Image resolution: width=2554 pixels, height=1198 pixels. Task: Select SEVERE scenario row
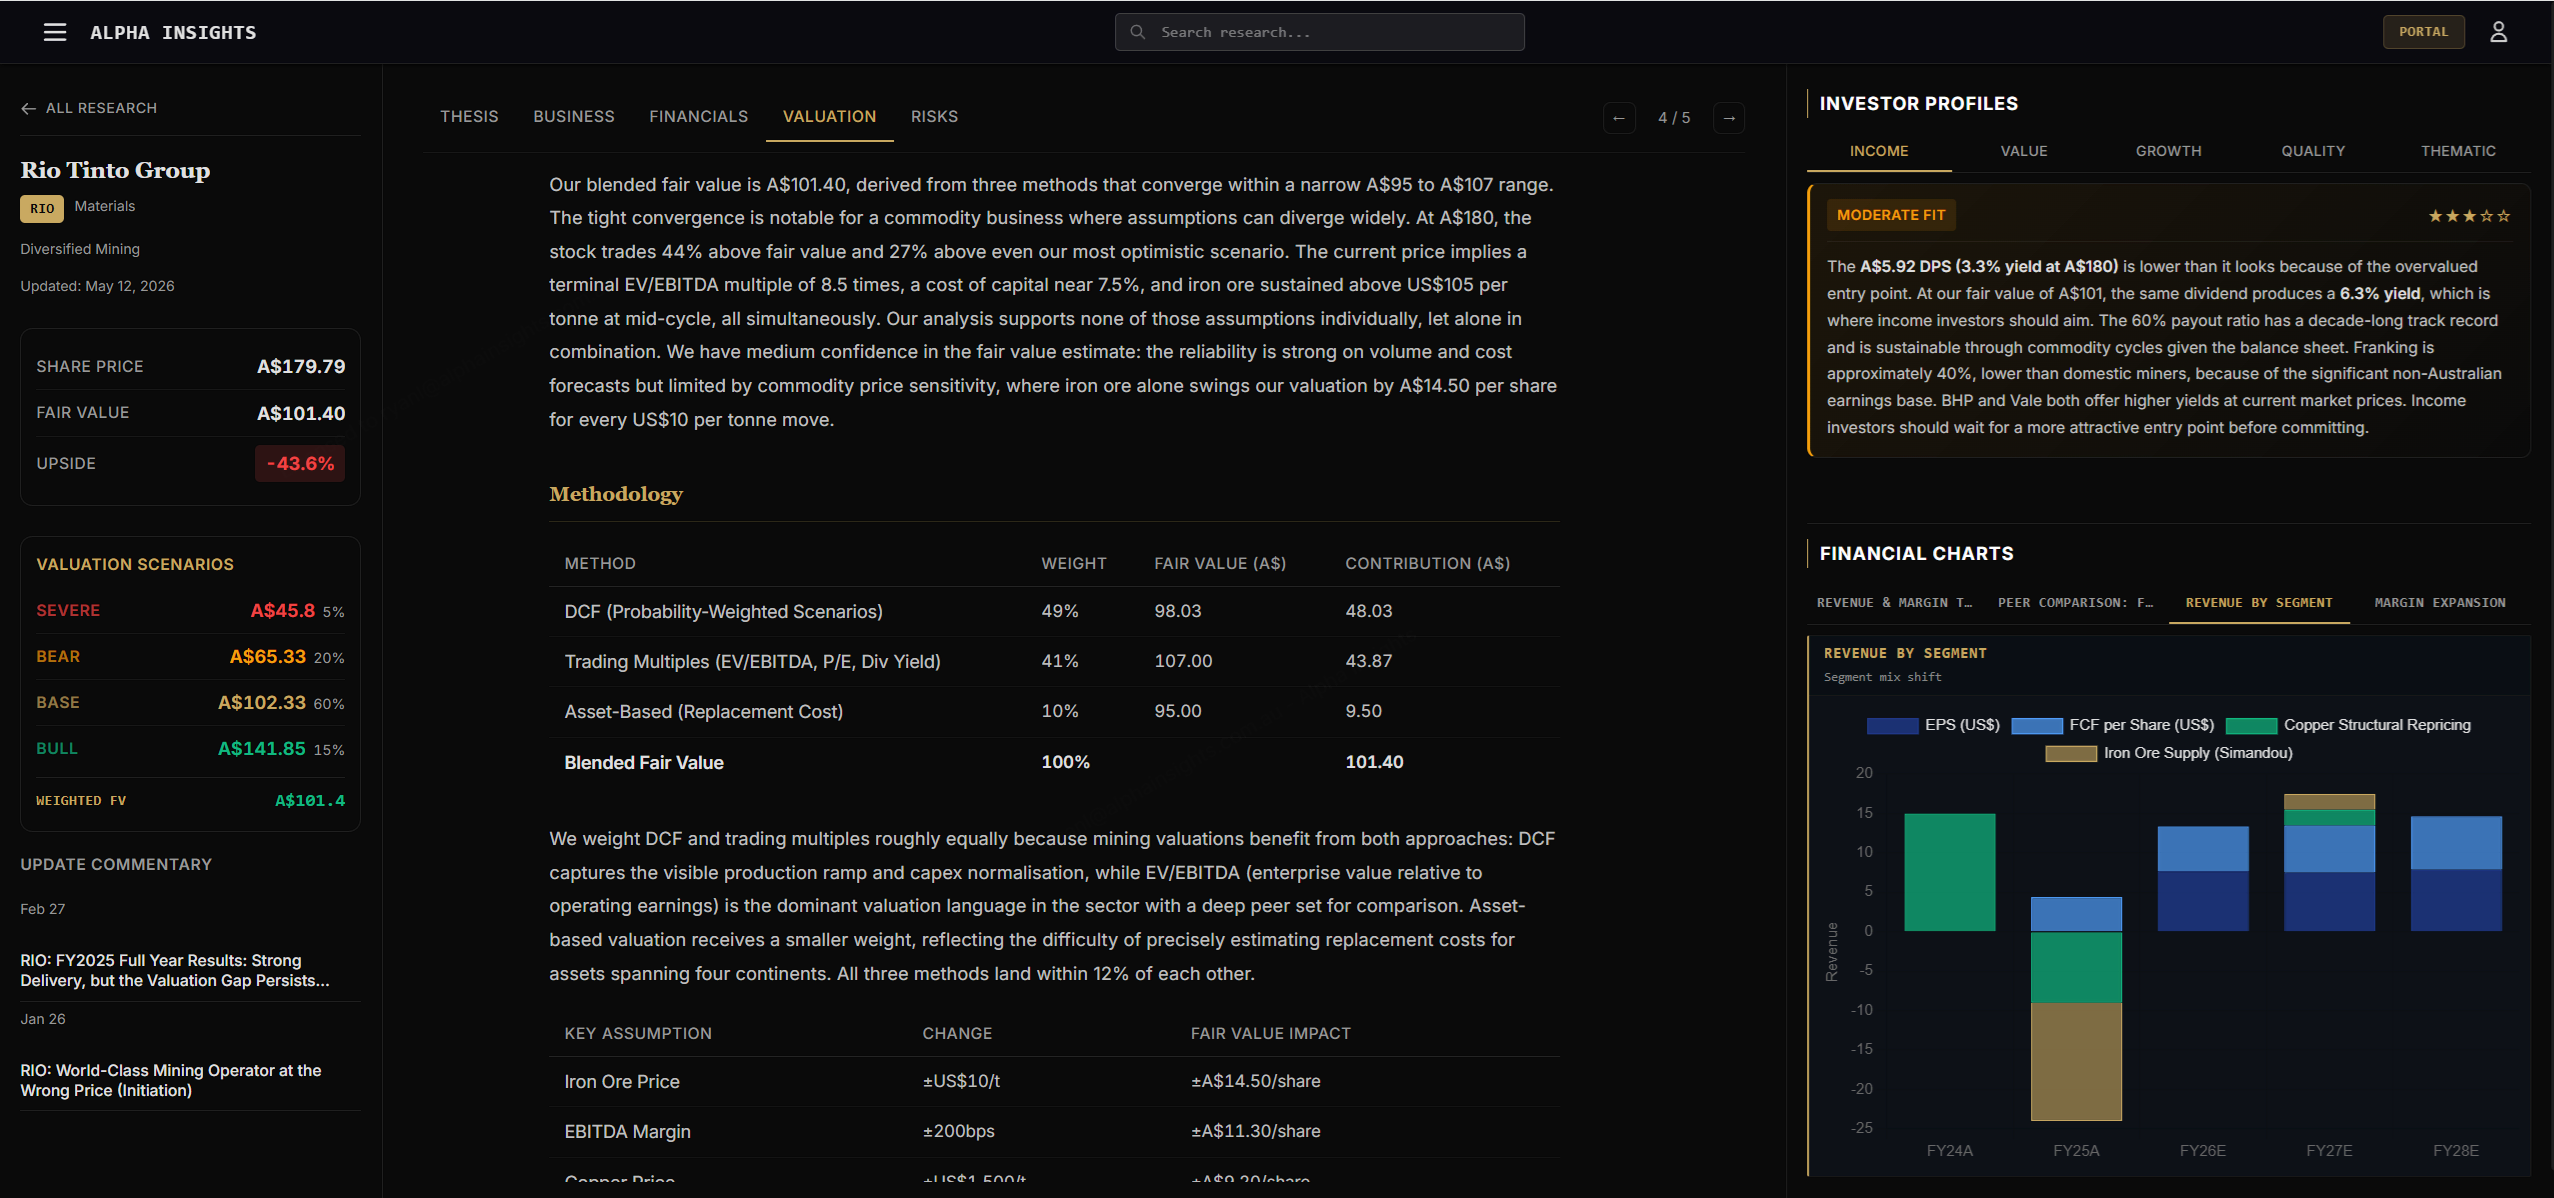point(190,611)
